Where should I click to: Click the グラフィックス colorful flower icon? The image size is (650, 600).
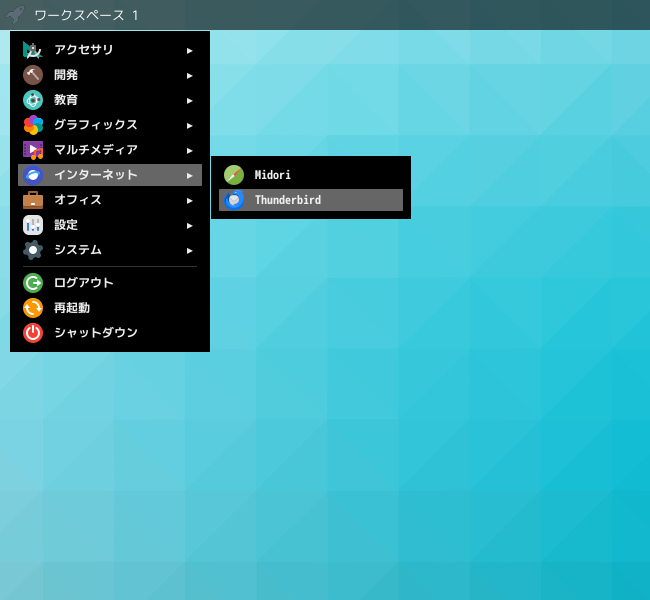tap(33, 125)
